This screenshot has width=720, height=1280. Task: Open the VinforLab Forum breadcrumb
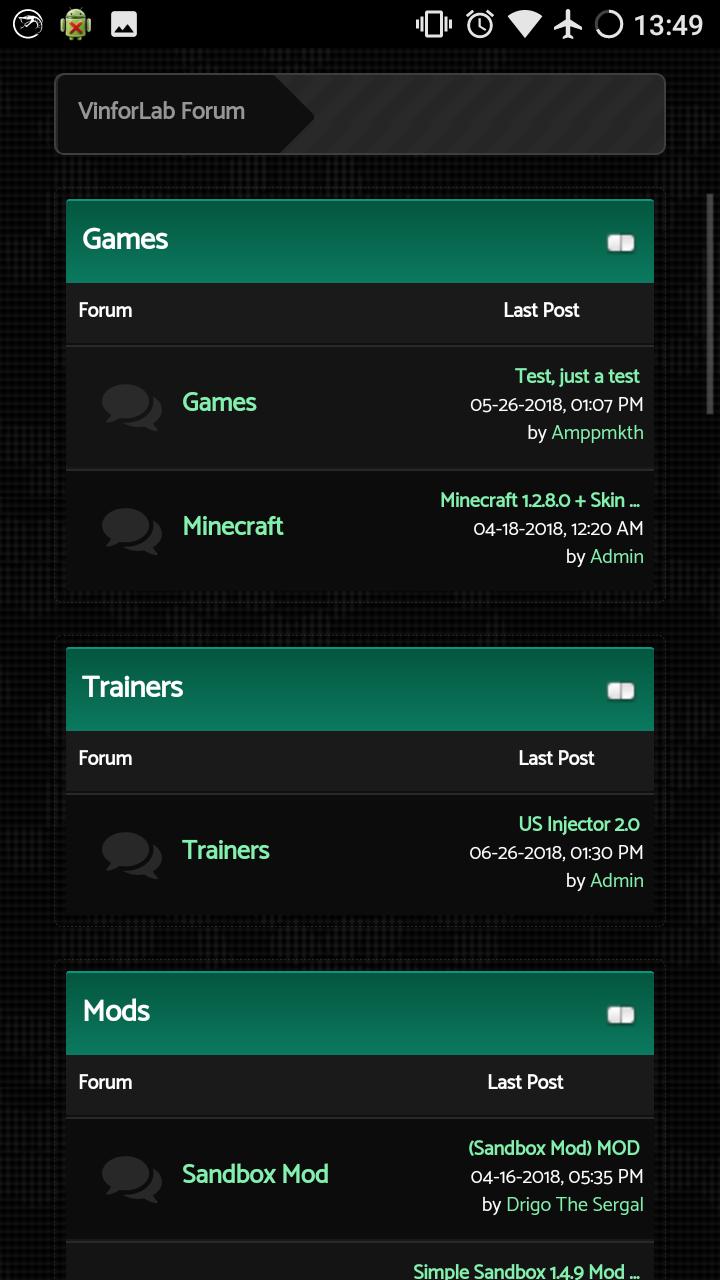click(x=162, y=111)
